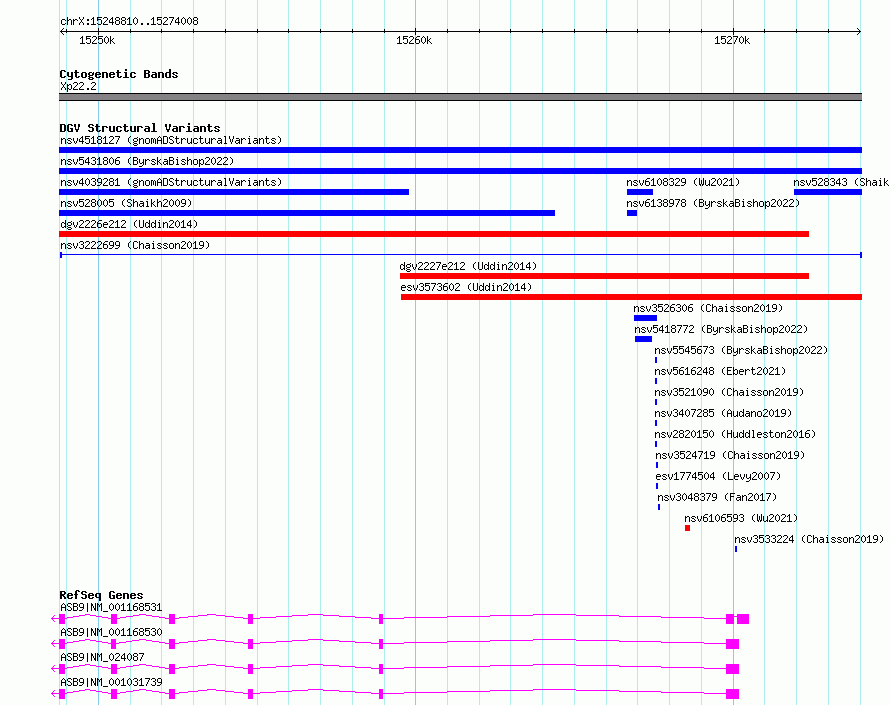Click the small nsv3533224 variant tick
The width and height of the screenshot is (890, 705).
point(736,549)
